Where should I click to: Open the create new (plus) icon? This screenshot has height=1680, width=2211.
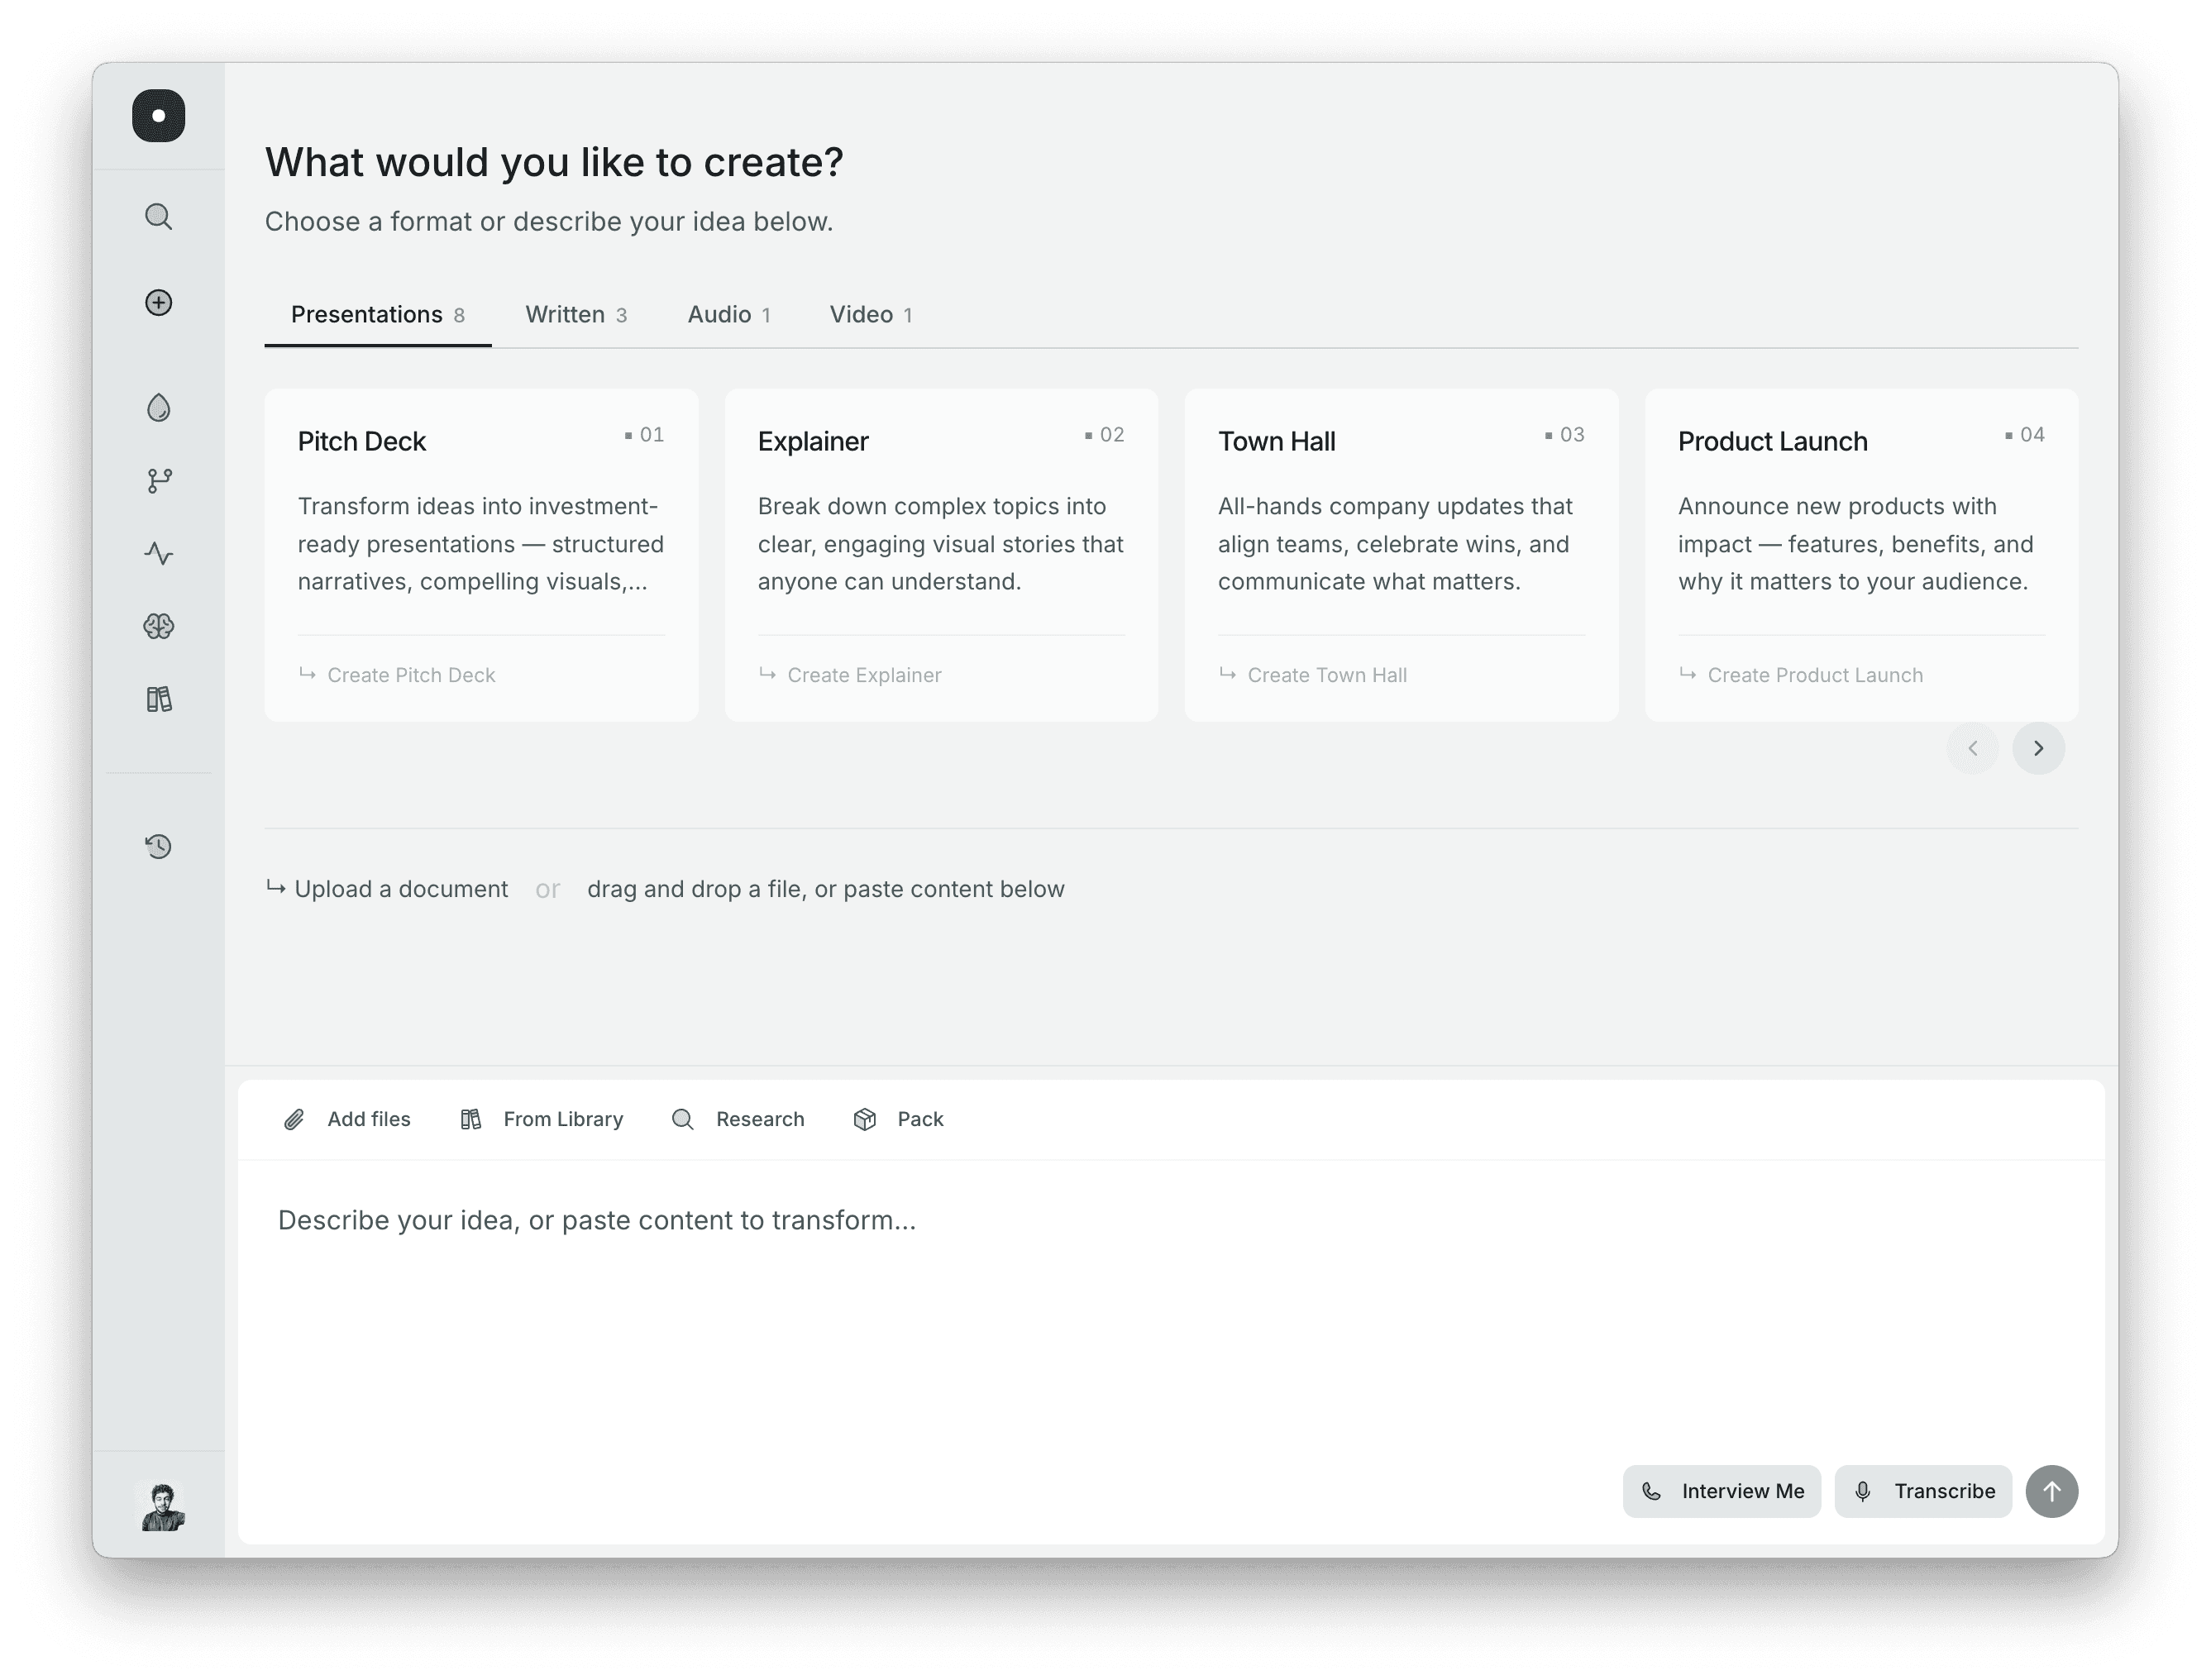pos(158,303)
